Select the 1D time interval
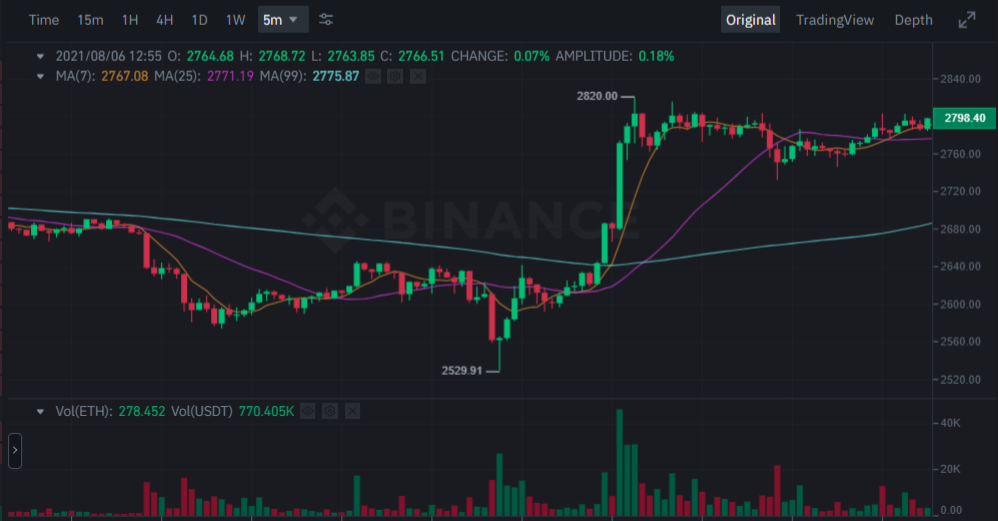Image resolution: width=998 pixels, height=521 pixels. (x=200, y=20)
